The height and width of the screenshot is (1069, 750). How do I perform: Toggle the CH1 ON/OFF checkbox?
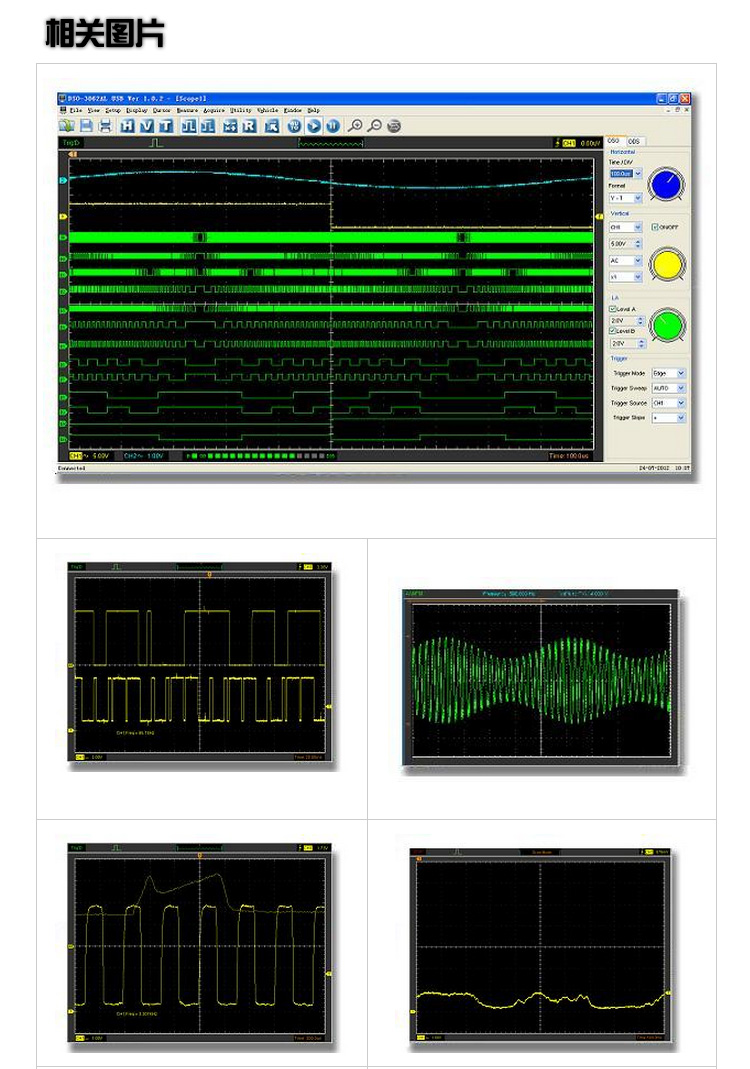point(655,227)
